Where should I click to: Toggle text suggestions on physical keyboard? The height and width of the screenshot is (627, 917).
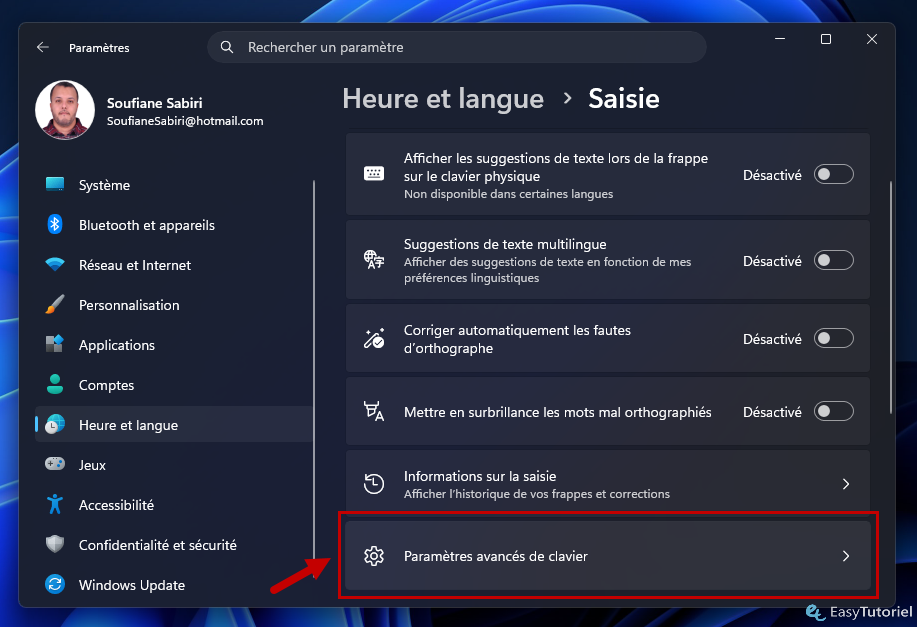833,174
